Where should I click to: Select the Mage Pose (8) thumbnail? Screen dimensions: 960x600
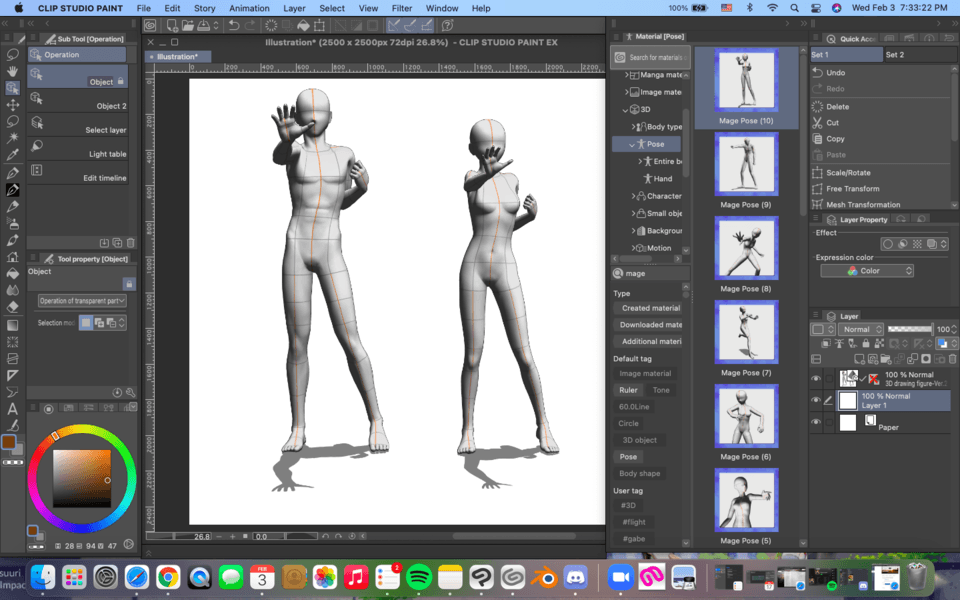pos(746,248)
